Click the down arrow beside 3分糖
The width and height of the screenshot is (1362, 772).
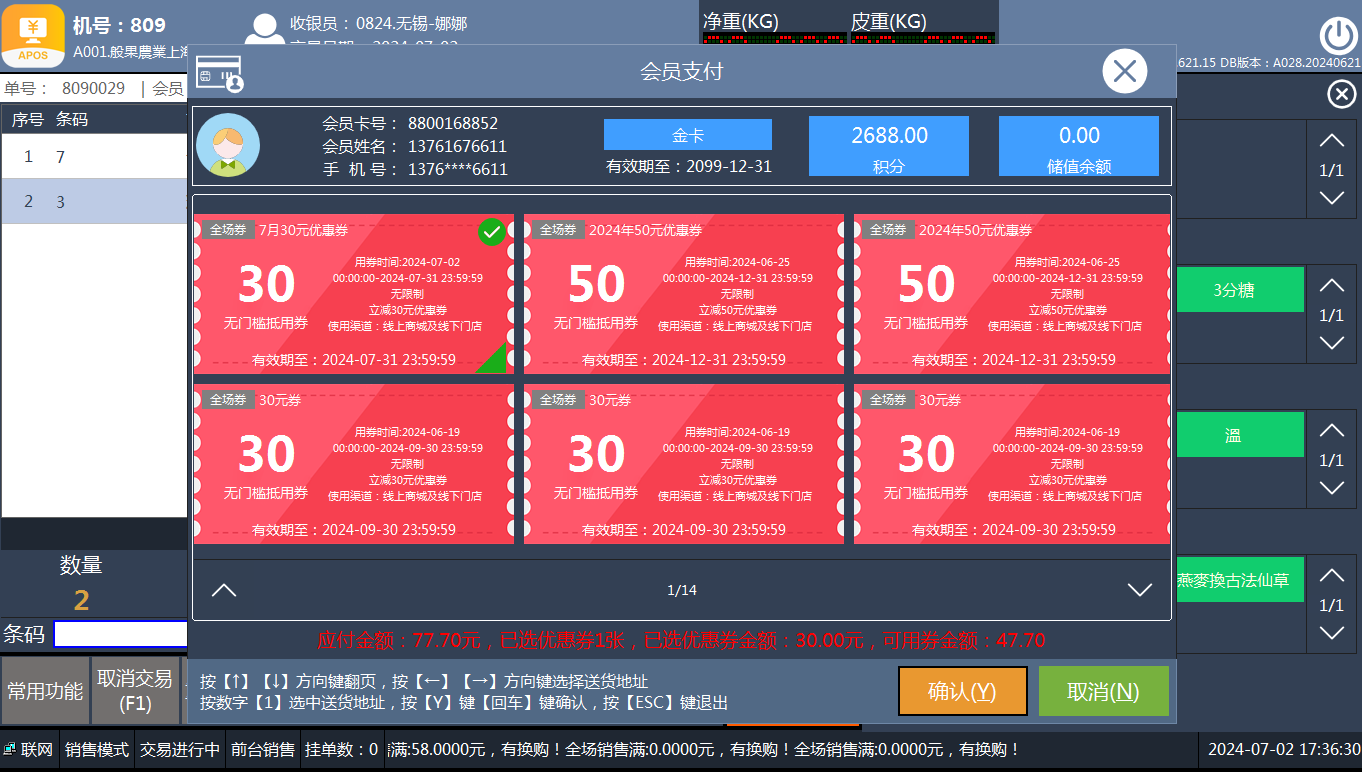point(1331,343)
